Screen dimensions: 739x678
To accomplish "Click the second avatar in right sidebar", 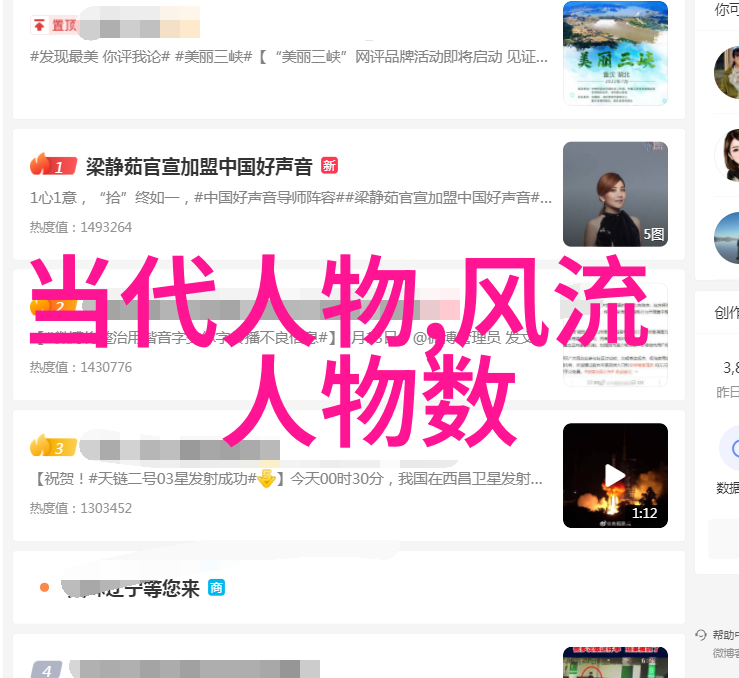I will pos(727,155).
